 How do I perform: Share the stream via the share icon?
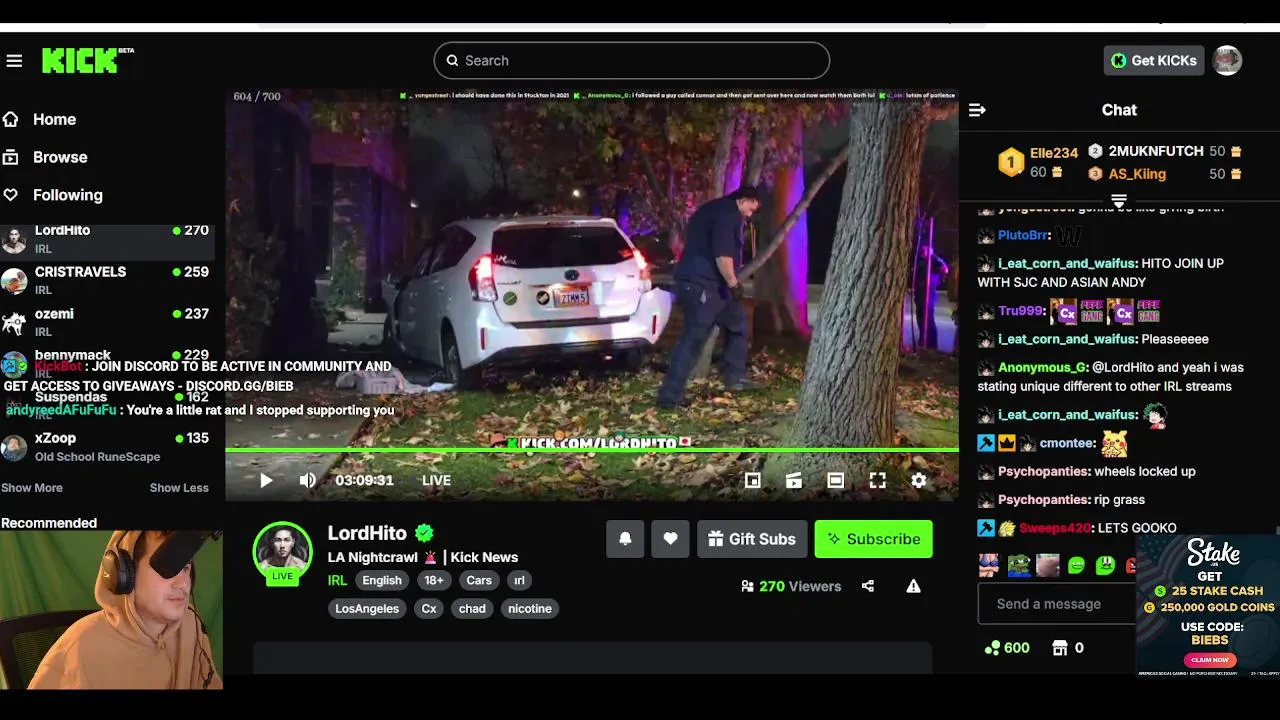[x=868, y=586]
